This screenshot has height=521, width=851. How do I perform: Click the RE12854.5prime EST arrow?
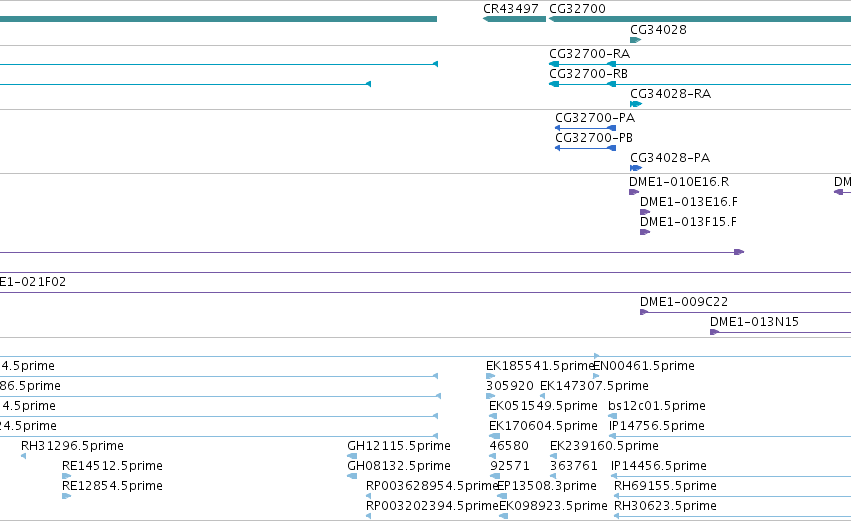coord(67,496)
